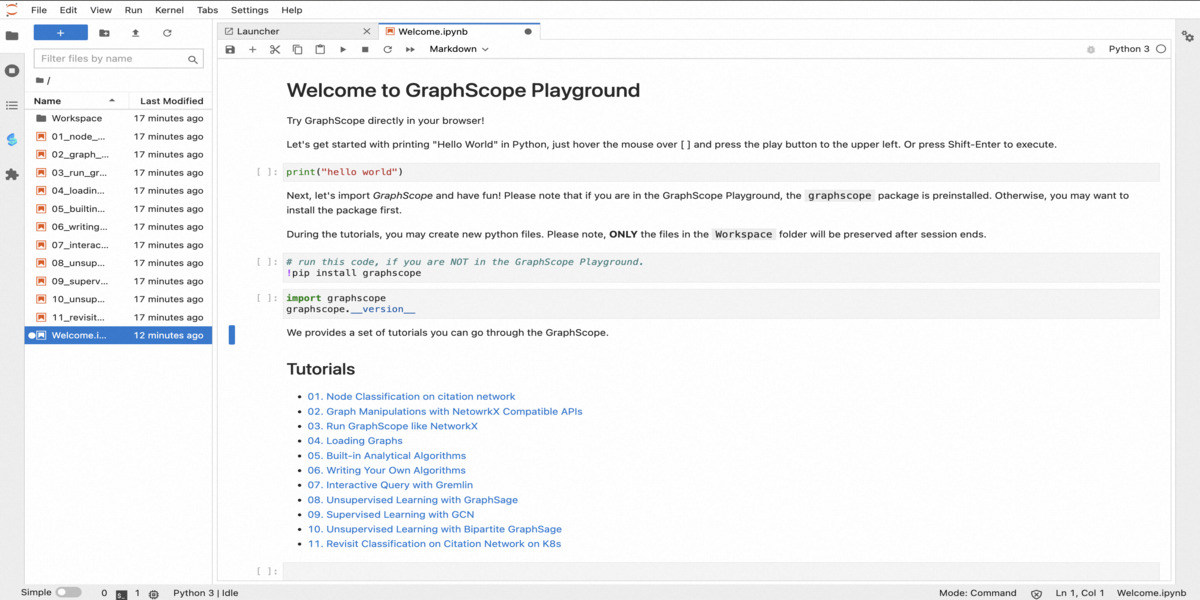Viewport: 1200px width, 600px height.
Task: Open the Markdown cell type dropdown
Action: click(x=458, y=48)
